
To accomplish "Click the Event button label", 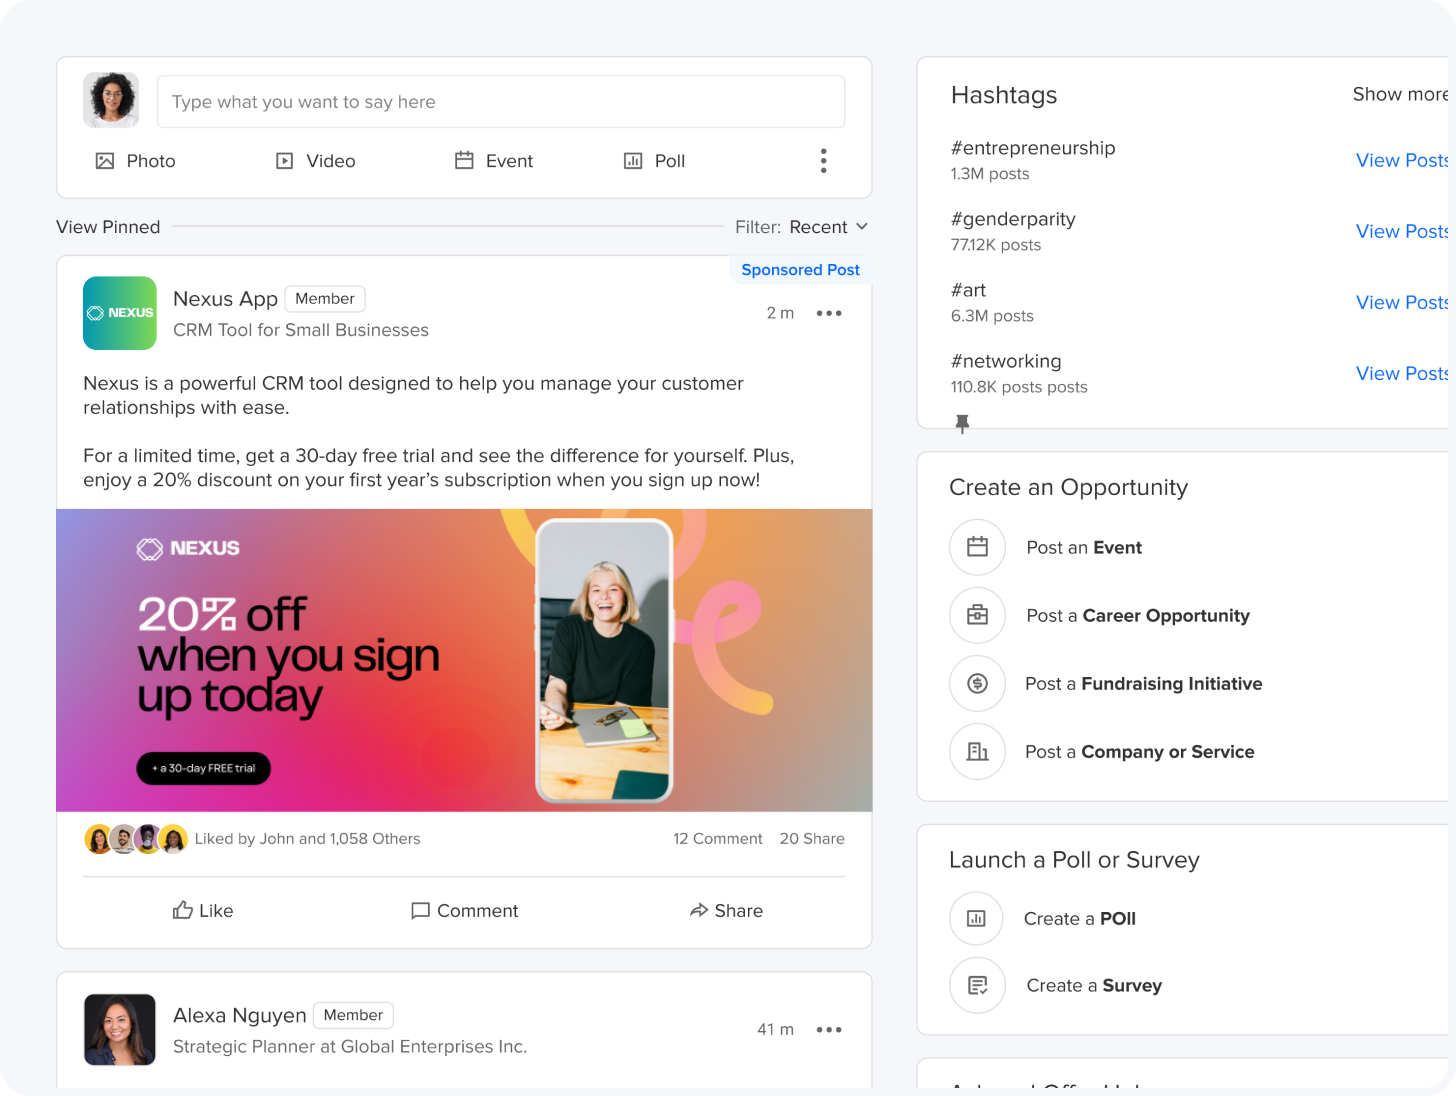I will pos(509,161).
